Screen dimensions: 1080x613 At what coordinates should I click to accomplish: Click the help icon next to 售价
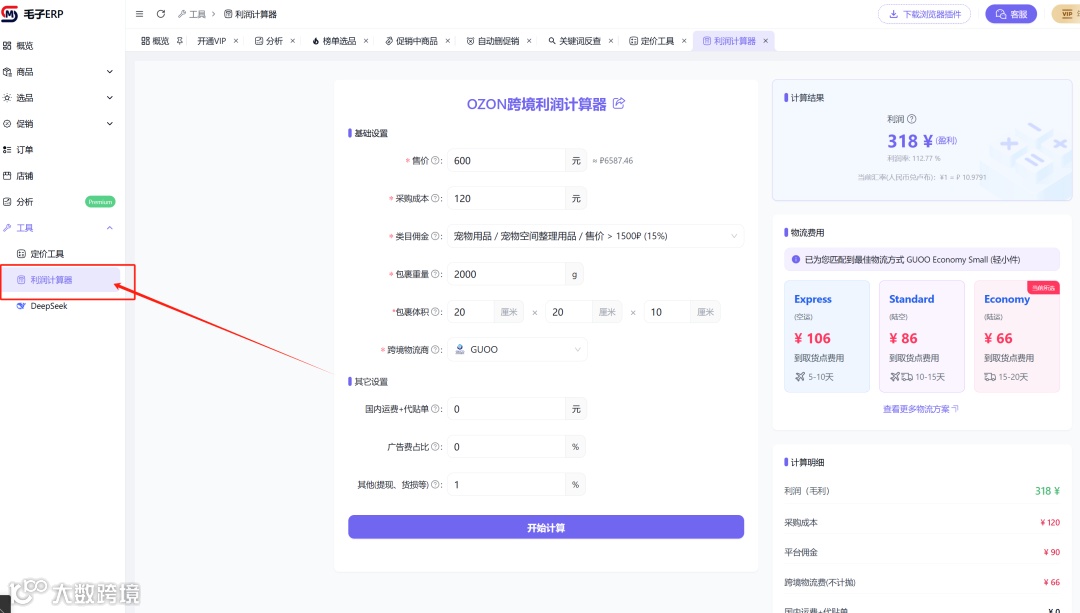point(435,160)
